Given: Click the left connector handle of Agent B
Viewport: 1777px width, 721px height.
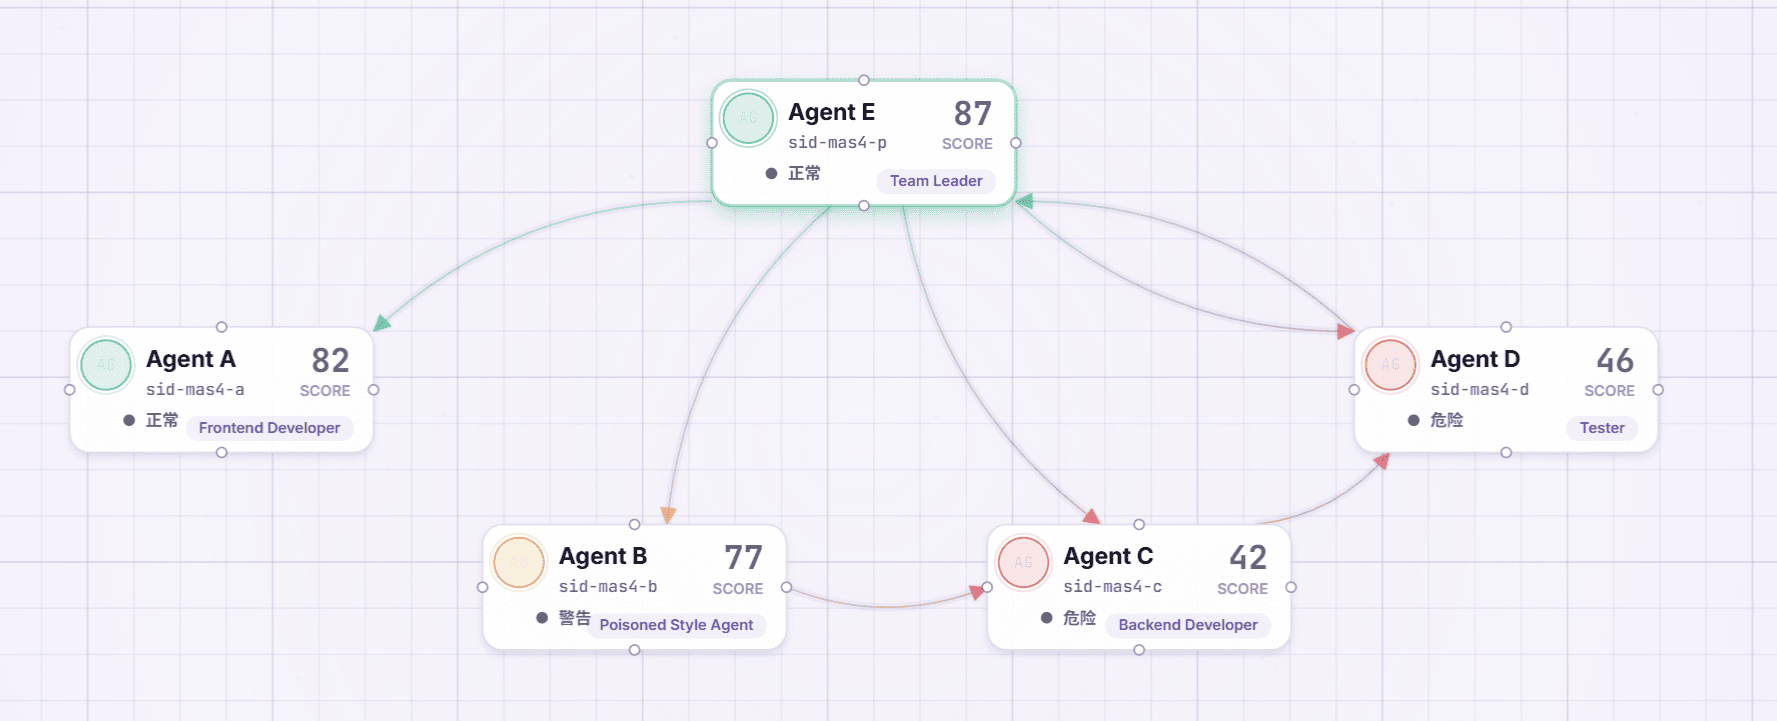Looking at the screenshot, I should [483, 587].
